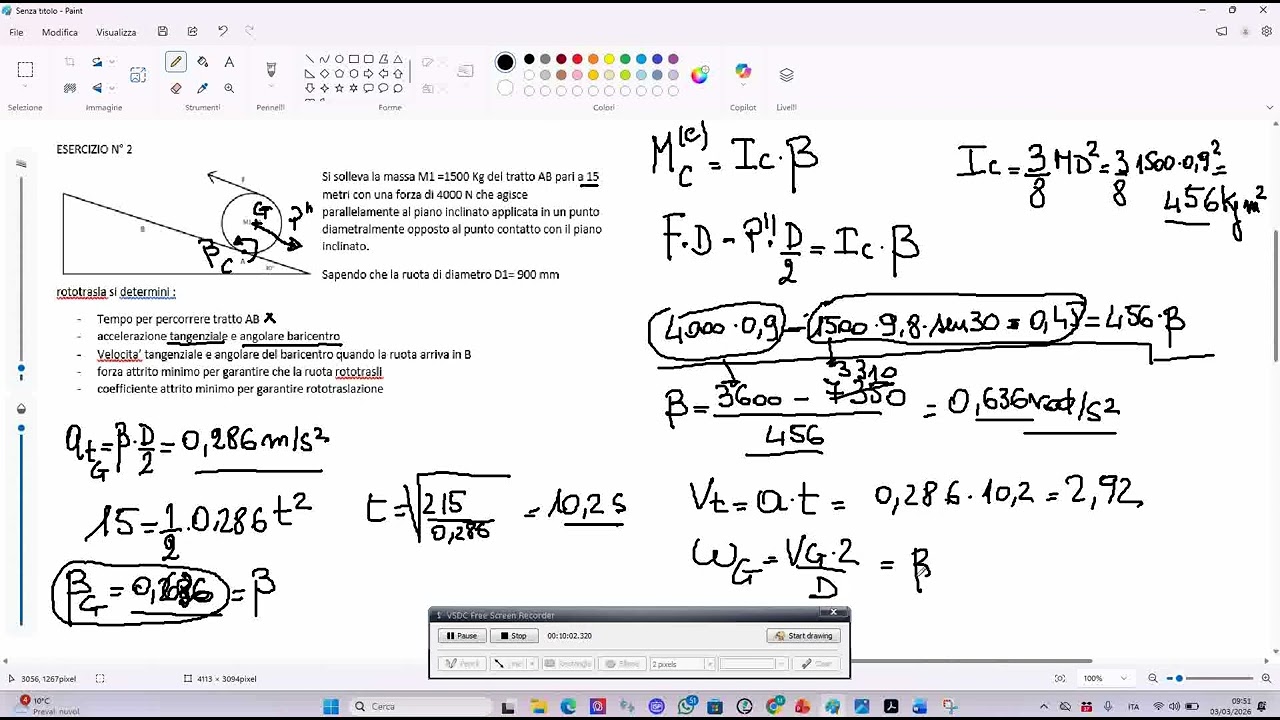Pick the triangle shape in Forme
The height and width of the screenshot is (720, 1280).
pyautogui.click(x=397, y=59)
